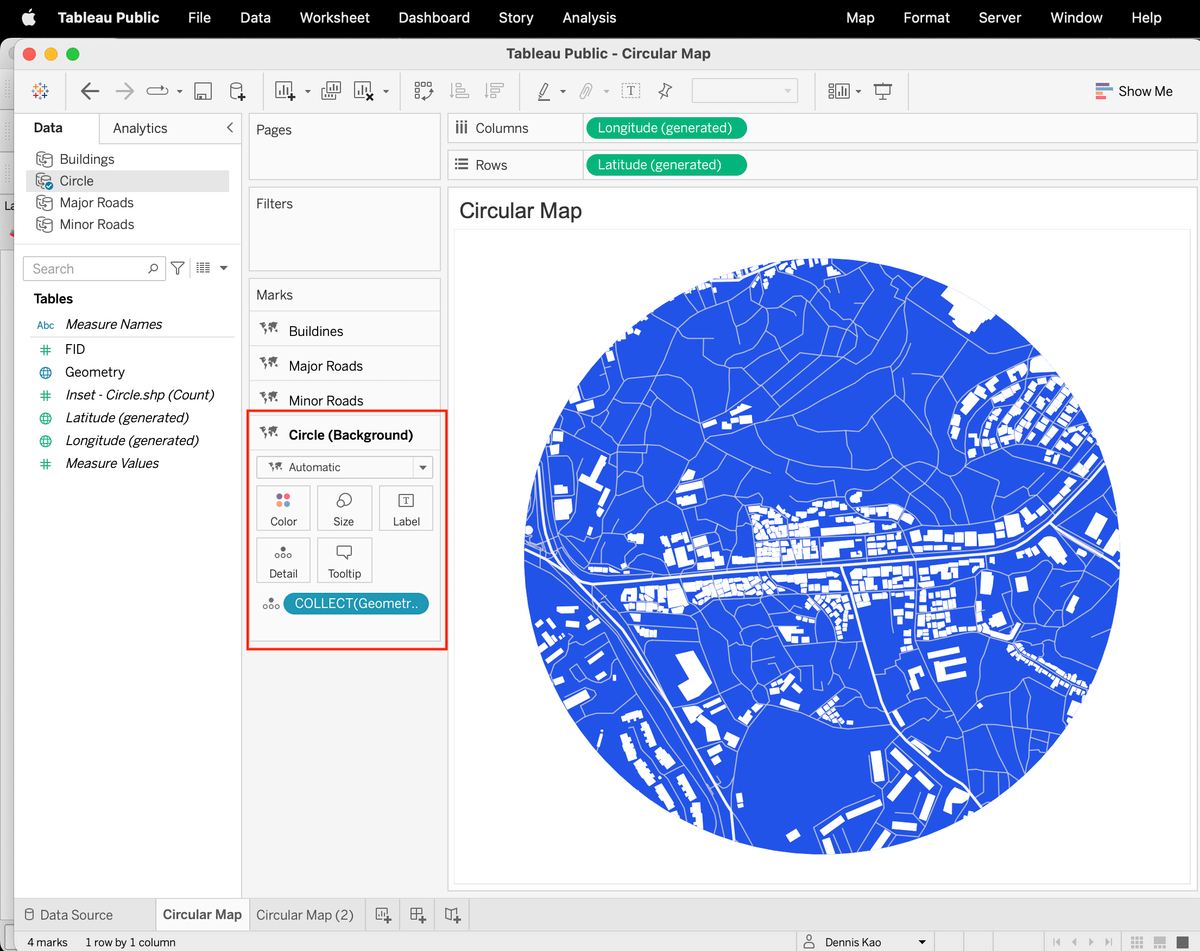Open the Map menu
The height and width of the screenshot is (951, 1200).
pyautogui.click(x=860, y=17)
